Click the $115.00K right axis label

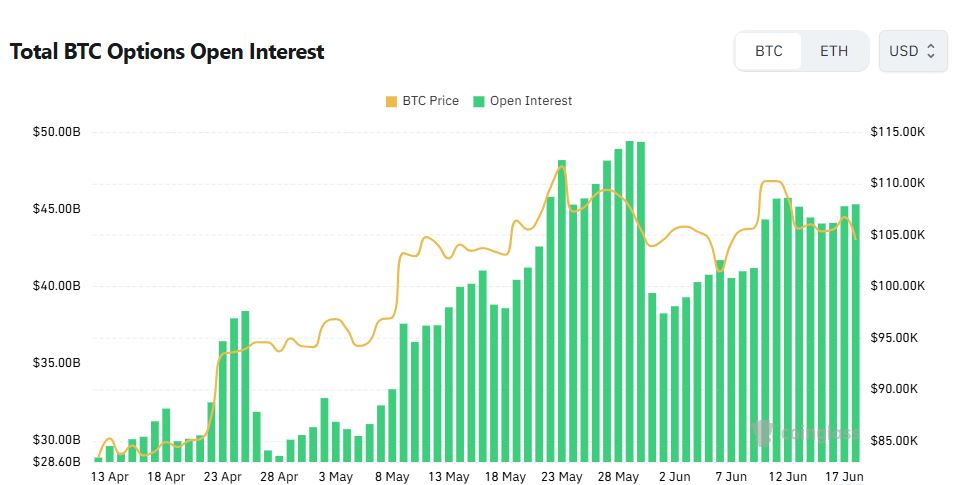[898, 132]
